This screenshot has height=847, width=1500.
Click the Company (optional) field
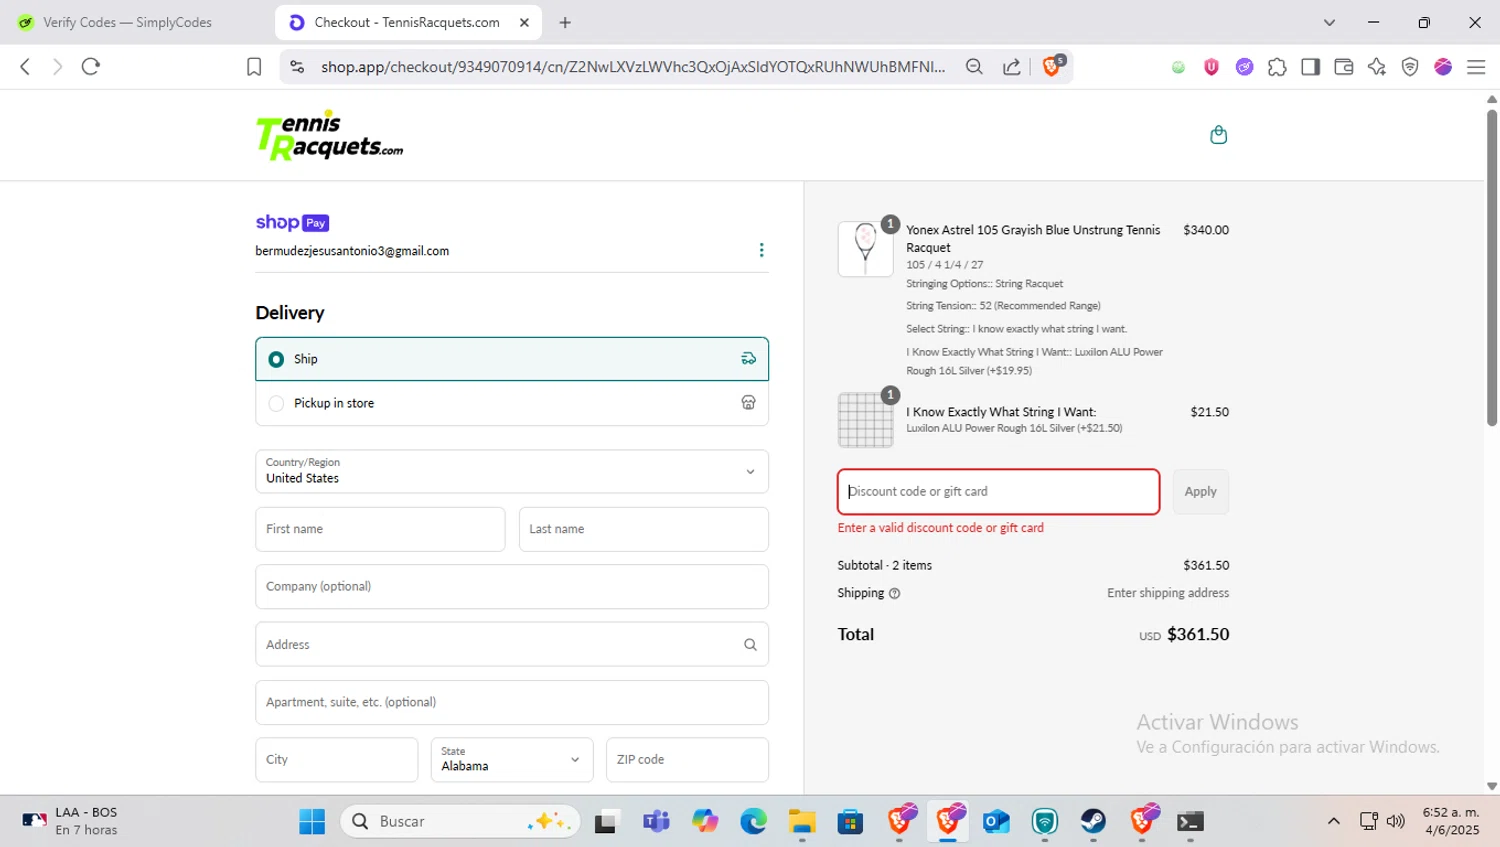[x=512, y=587]
